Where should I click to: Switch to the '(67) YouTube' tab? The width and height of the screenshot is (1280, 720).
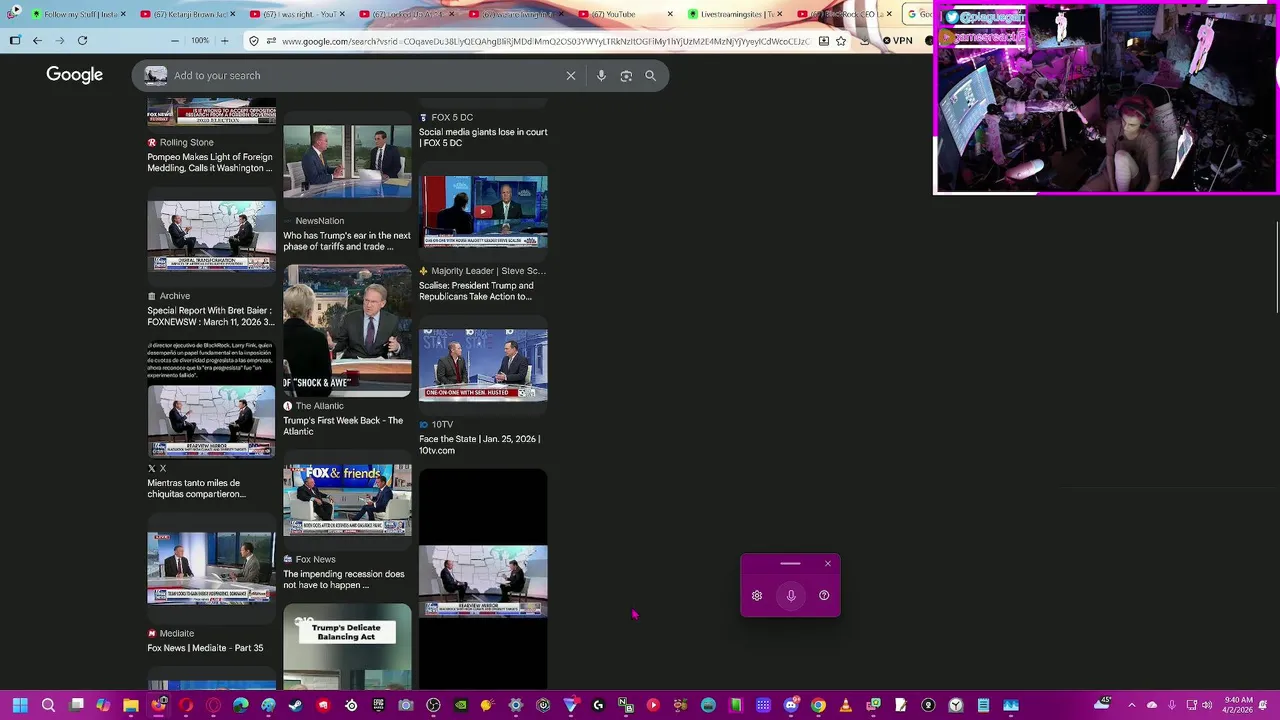click(625, 14)
